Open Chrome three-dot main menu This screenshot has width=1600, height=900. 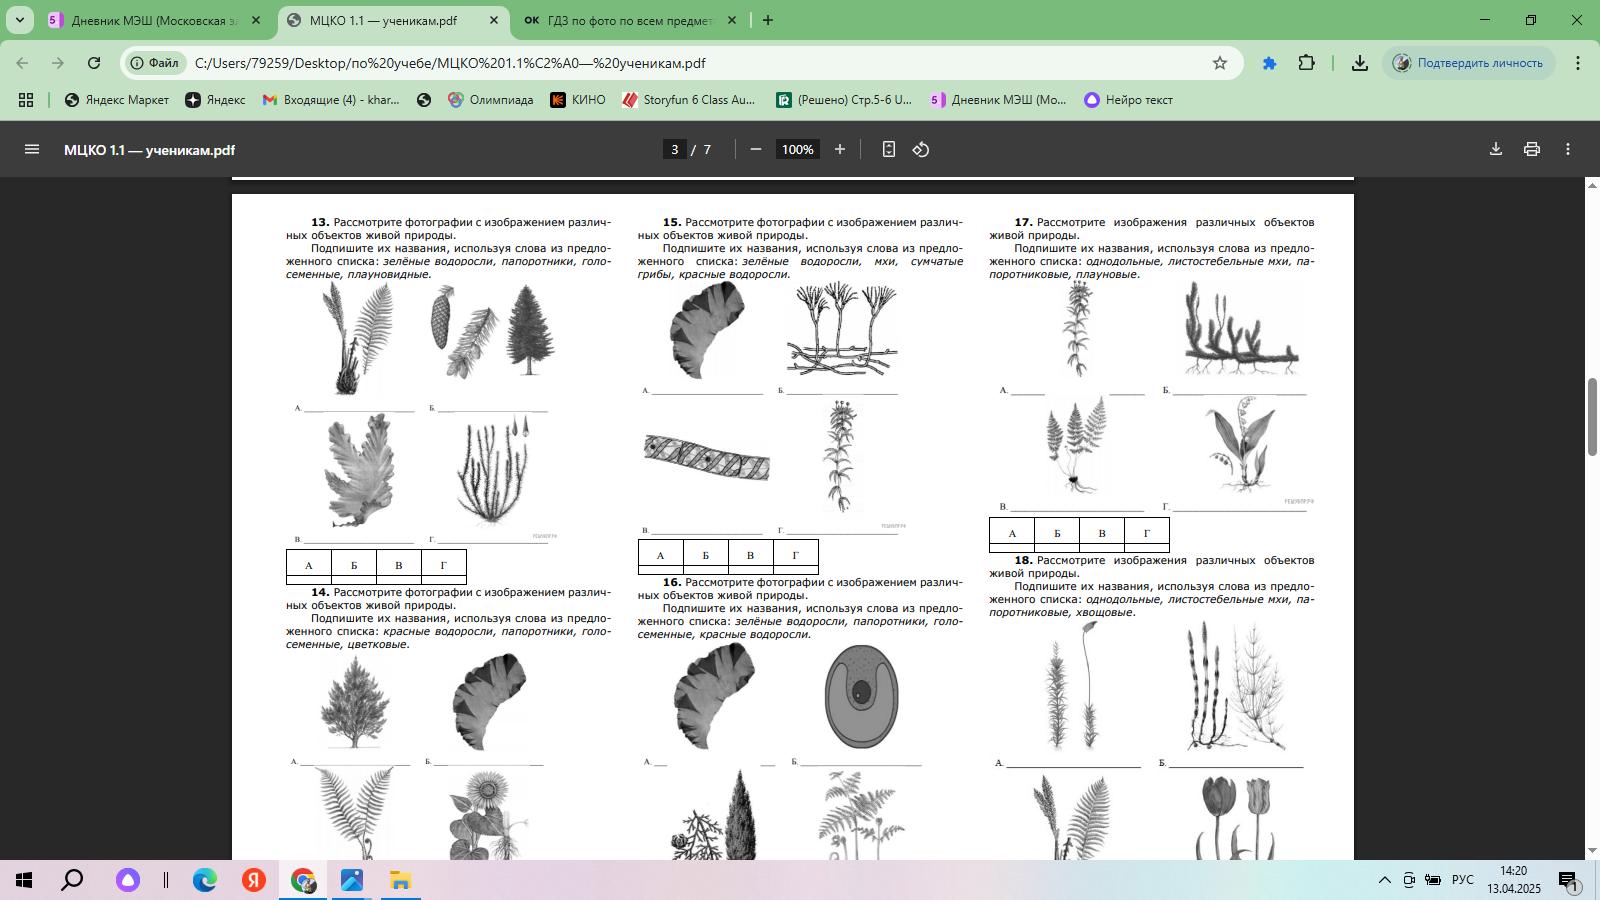(x=1578, y=63)
